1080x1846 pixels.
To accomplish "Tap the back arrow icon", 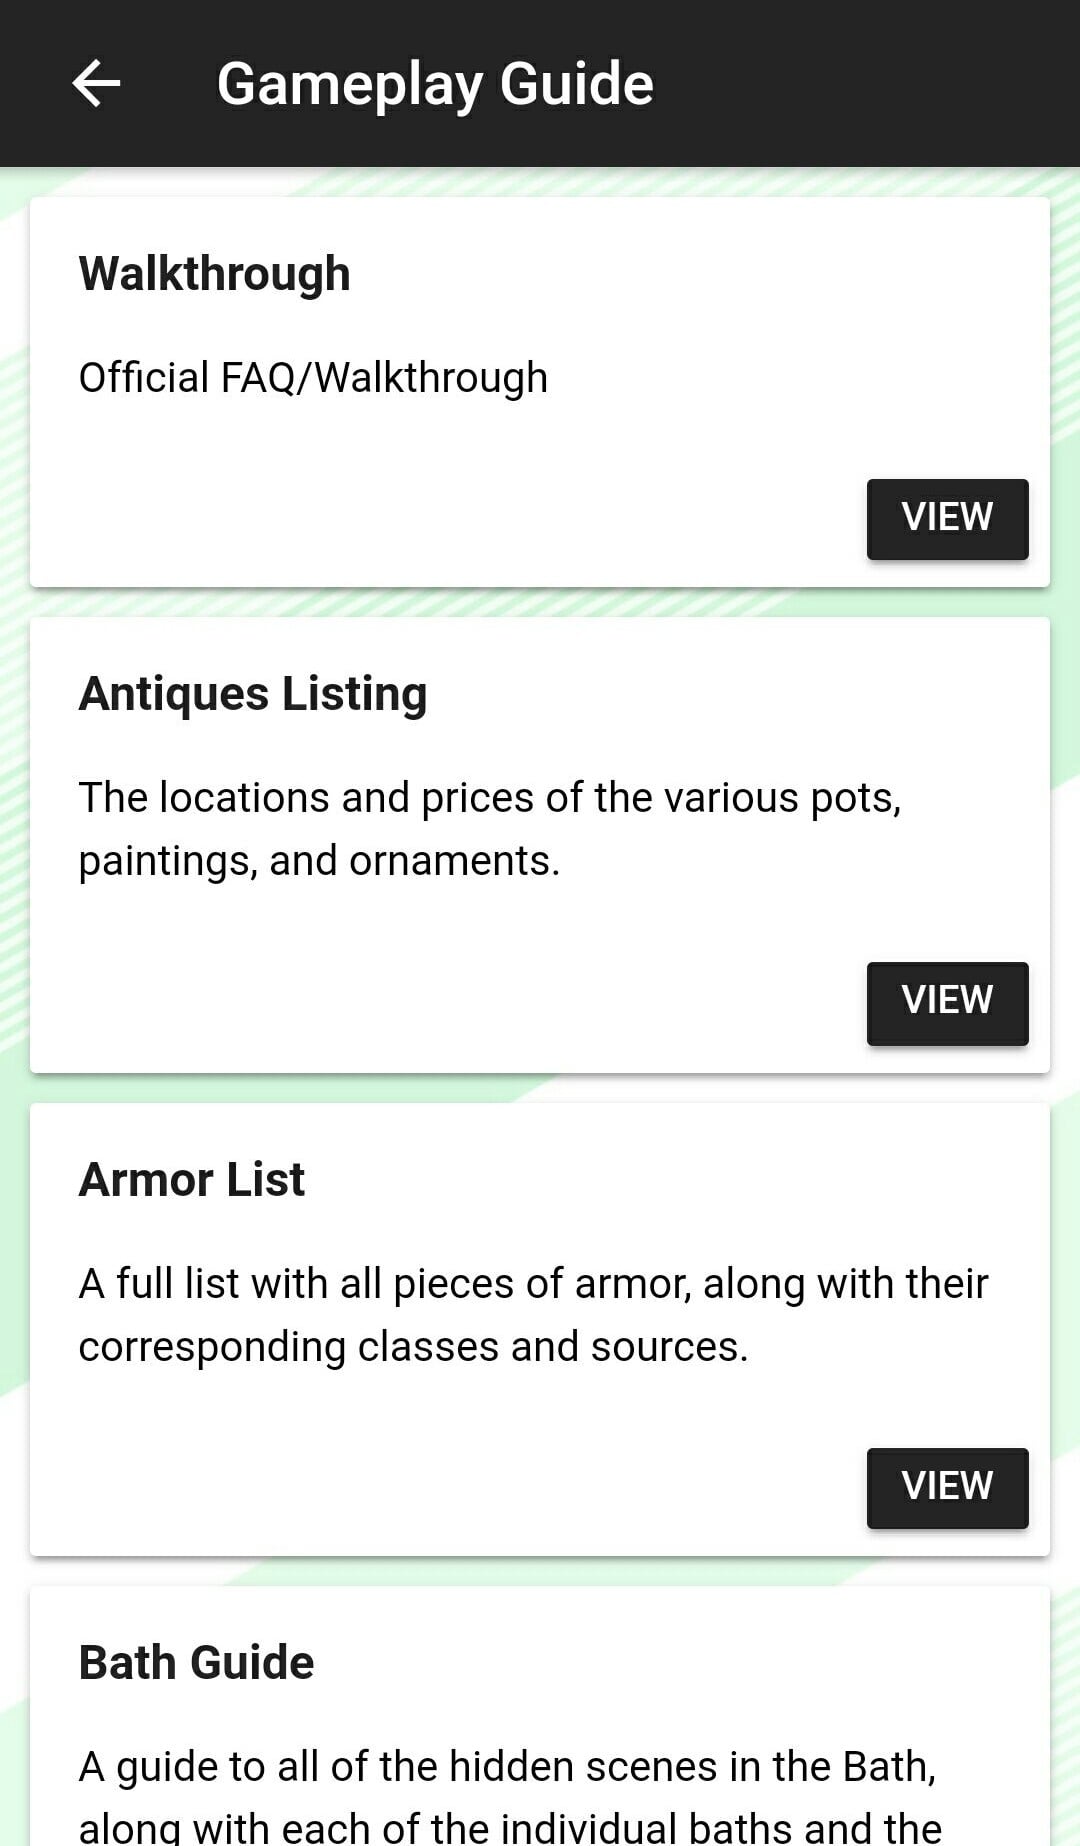I will [x=96, y=83].
